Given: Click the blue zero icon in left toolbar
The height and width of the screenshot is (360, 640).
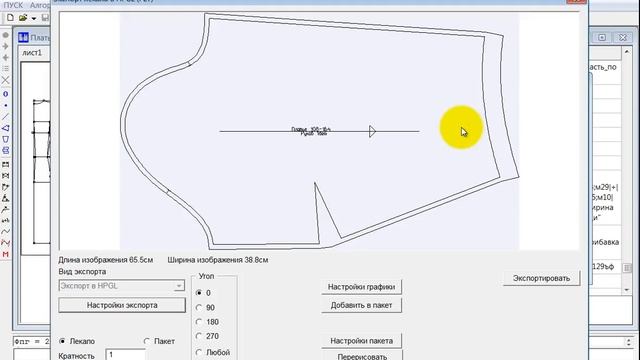Looking at the screenshot, I should click(5, 94).
